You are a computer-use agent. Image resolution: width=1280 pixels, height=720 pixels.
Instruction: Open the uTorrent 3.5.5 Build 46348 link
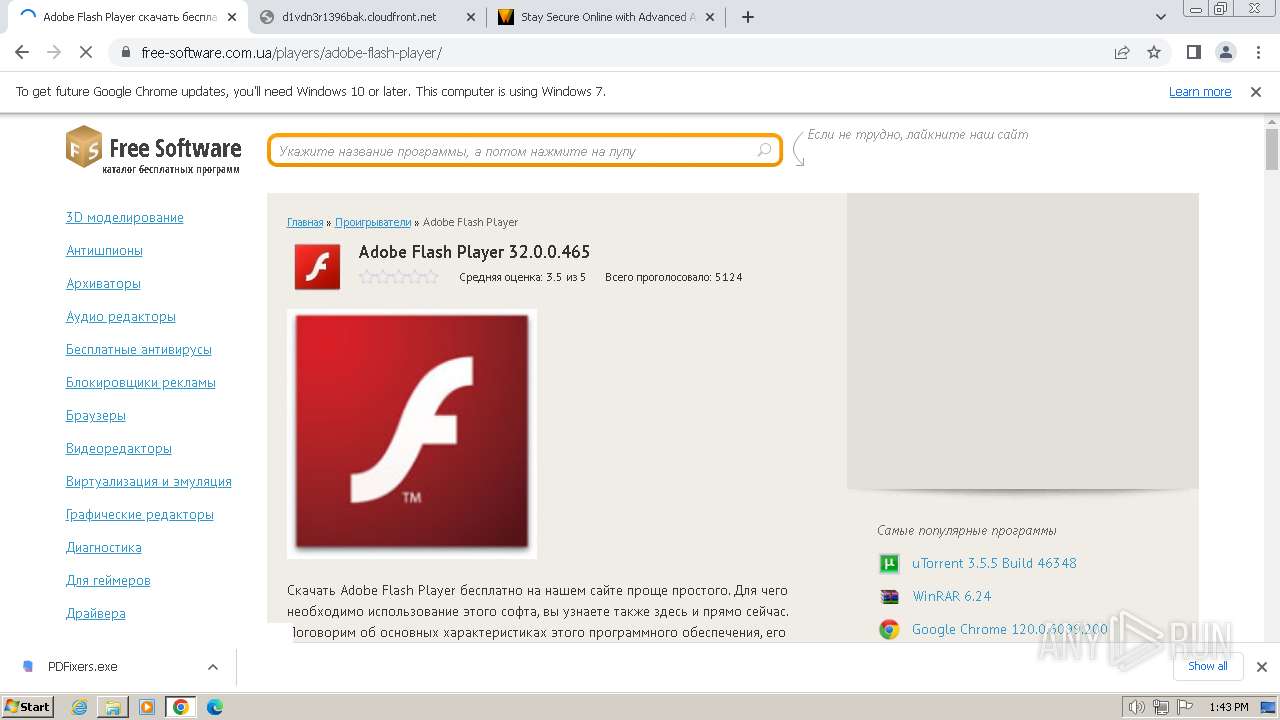click(994, 563)
